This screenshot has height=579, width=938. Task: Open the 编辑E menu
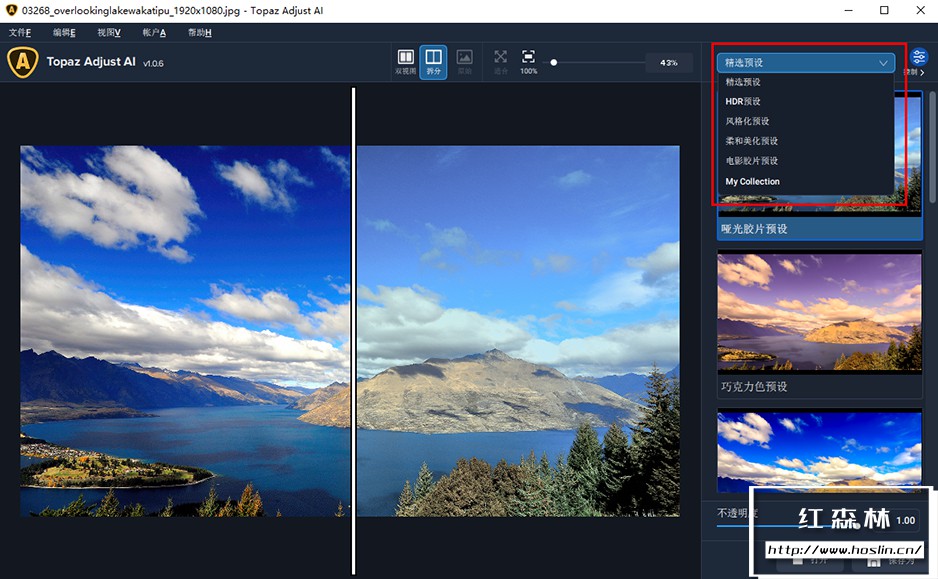tap(64, 32)
